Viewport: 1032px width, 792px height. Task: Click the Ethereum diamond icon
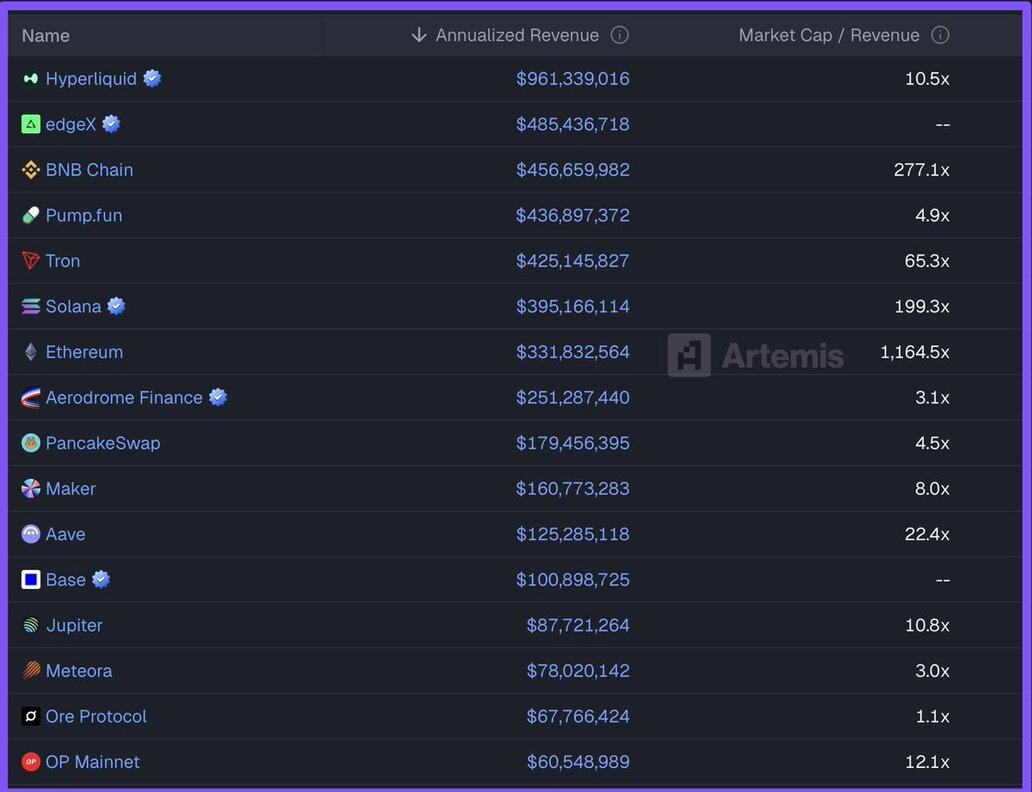pos(31,352)
